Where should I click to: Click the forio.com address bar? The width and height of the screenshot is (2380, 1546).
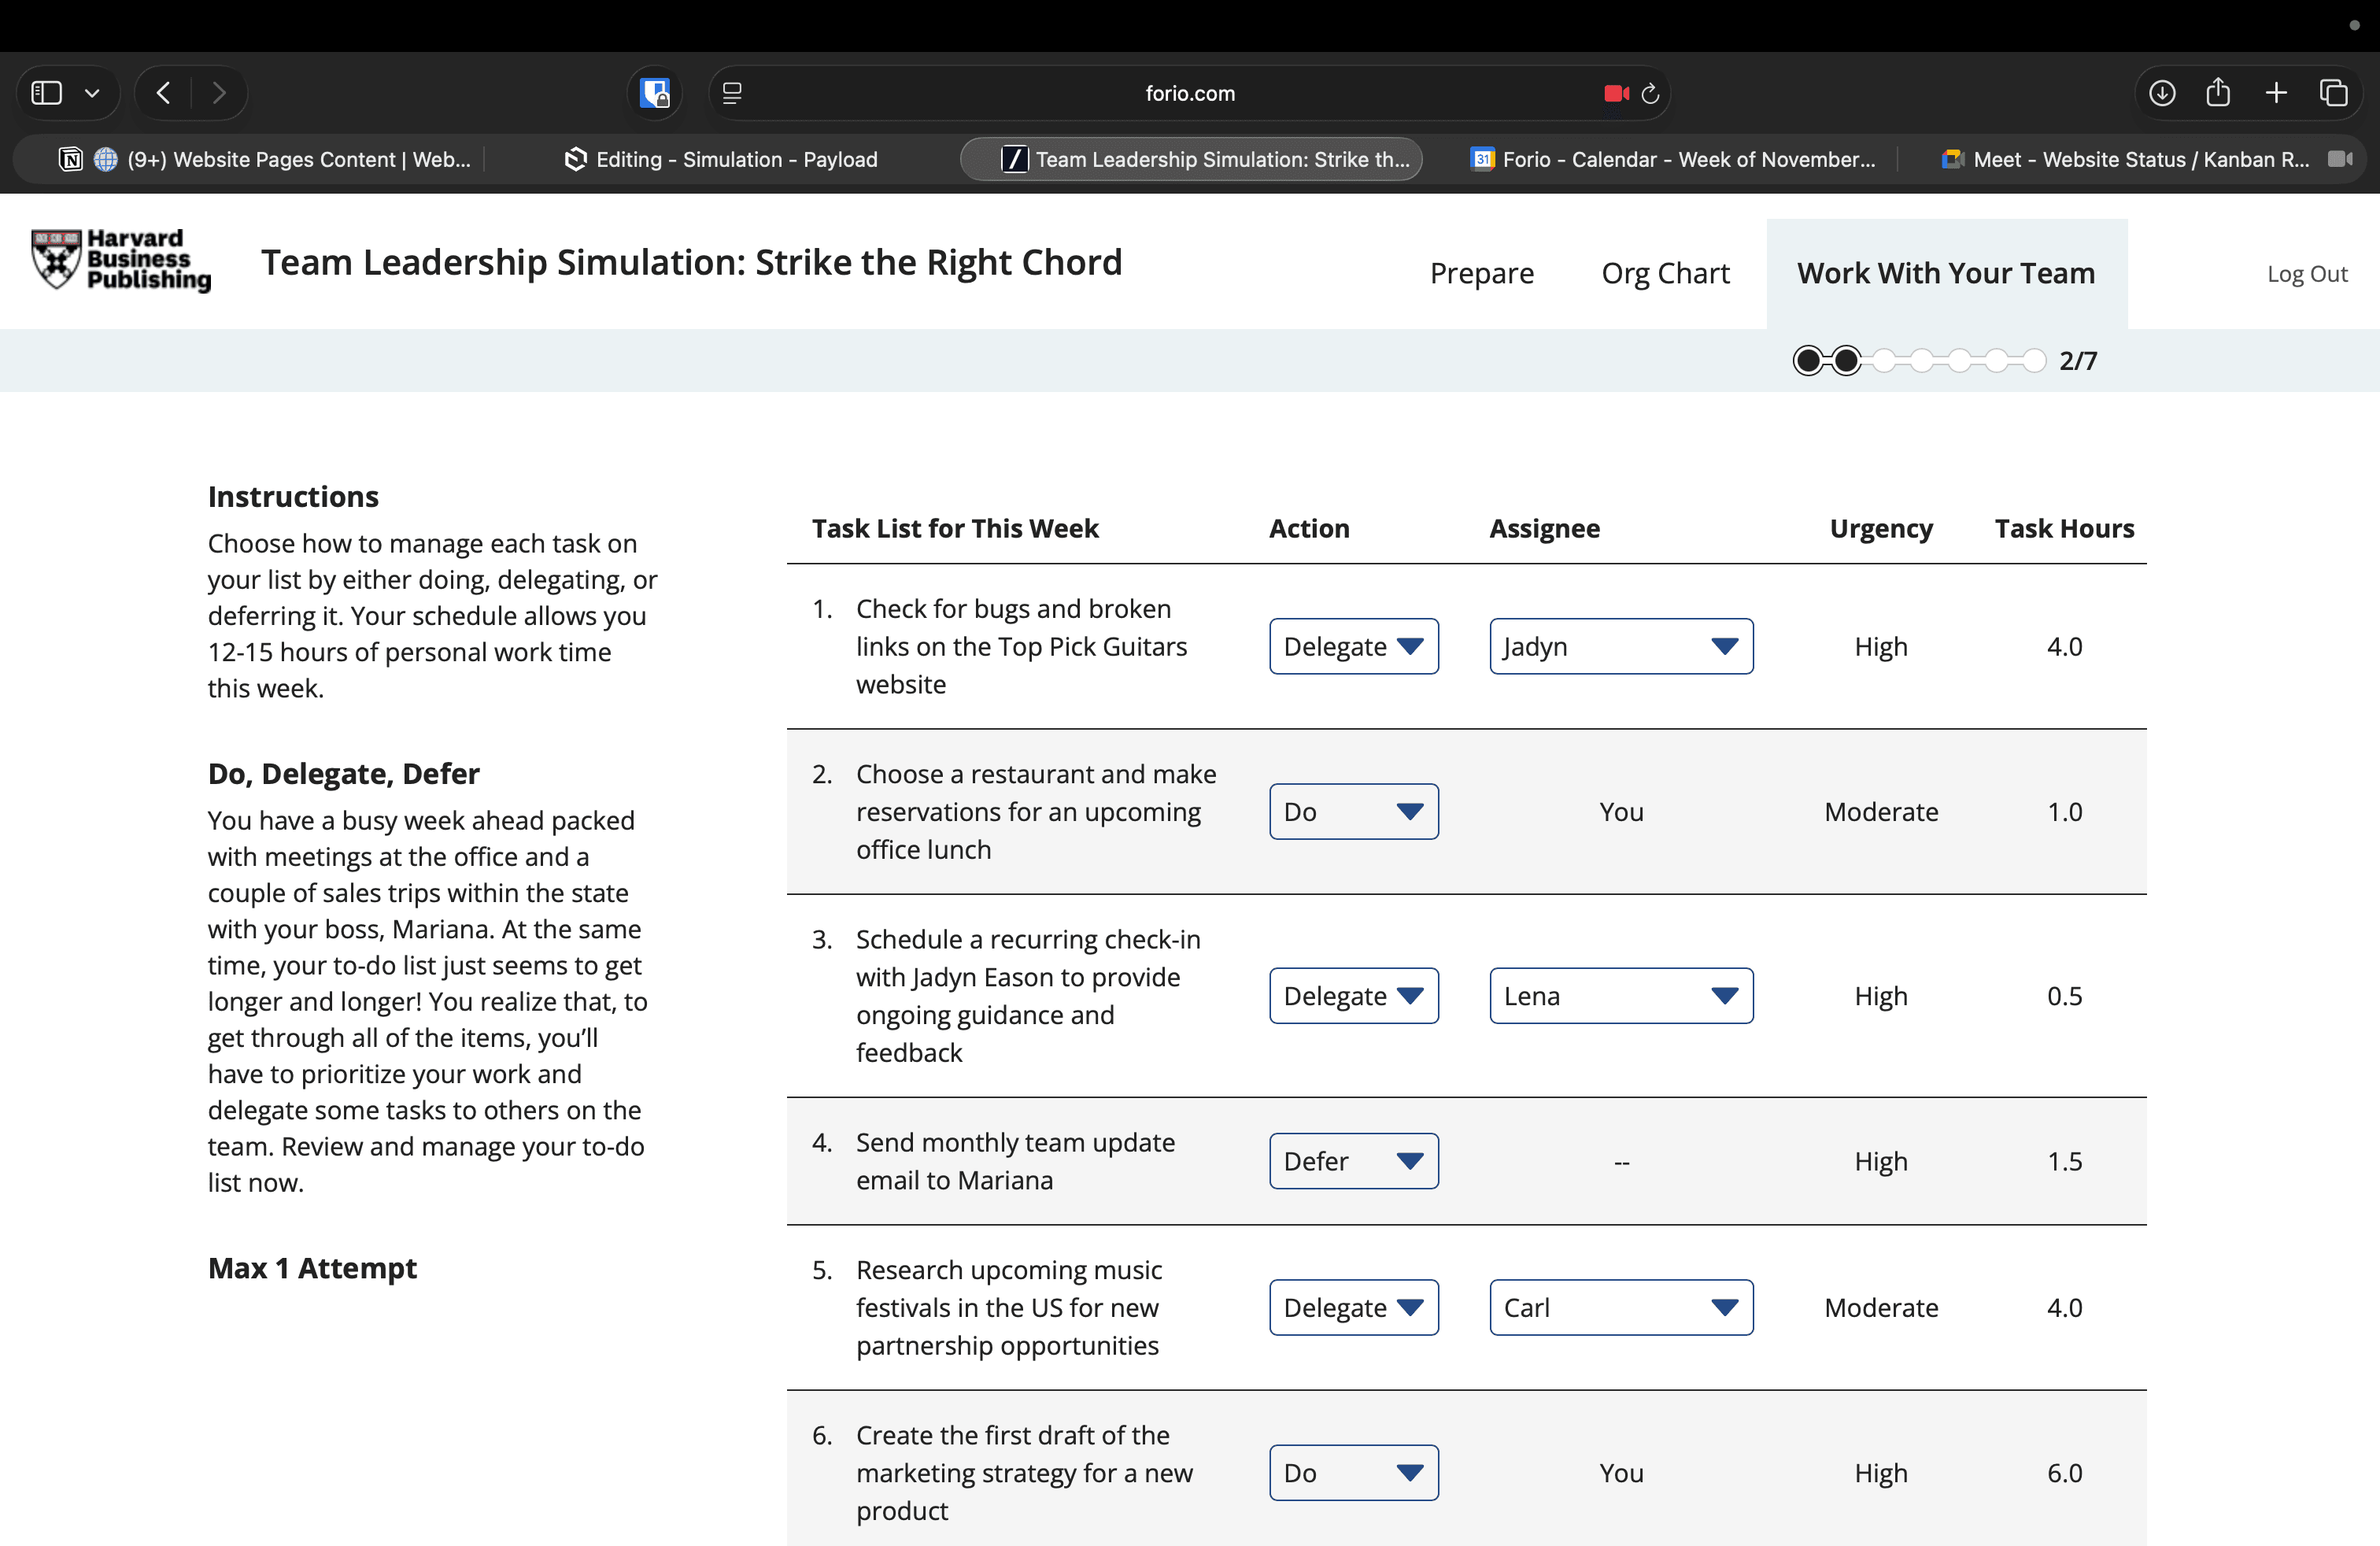(x=1189, y=93)
